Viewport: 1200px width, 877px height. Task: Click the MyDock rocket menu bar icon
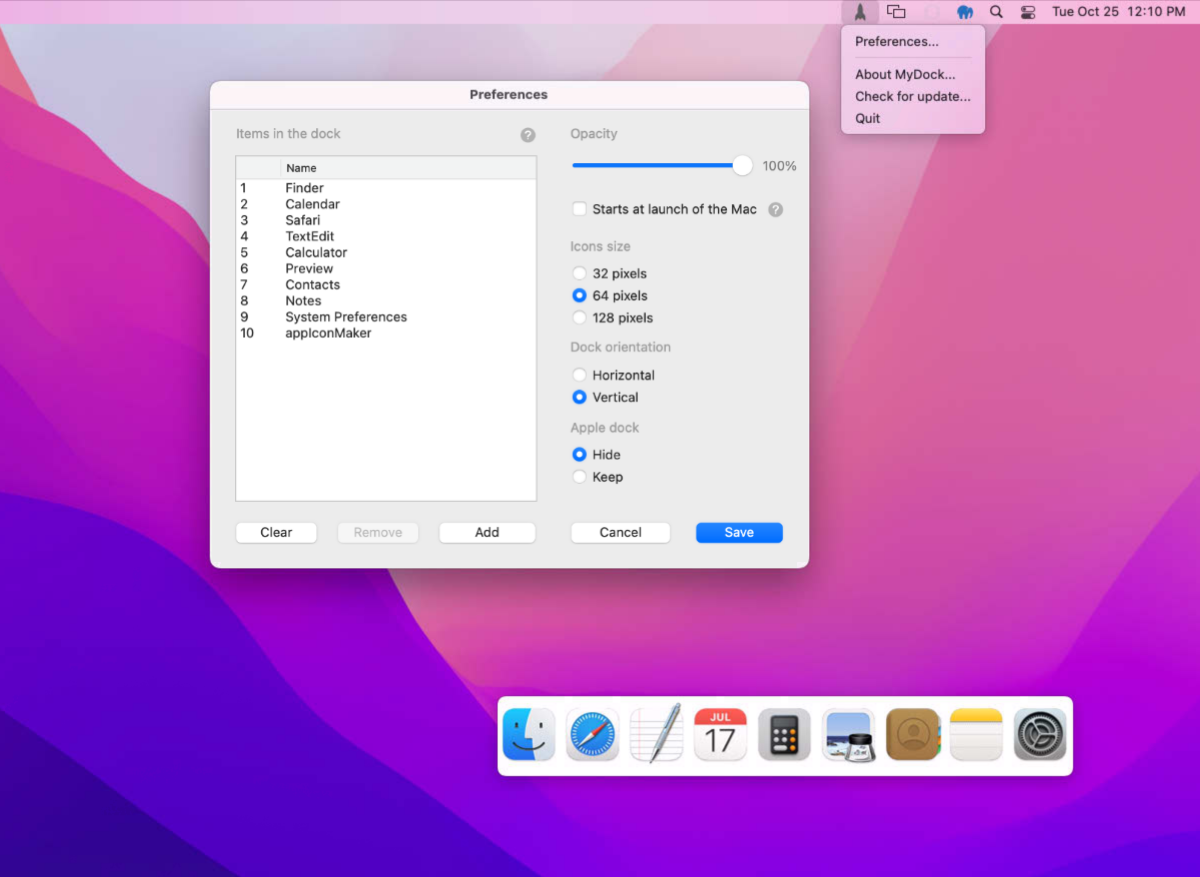860,12
